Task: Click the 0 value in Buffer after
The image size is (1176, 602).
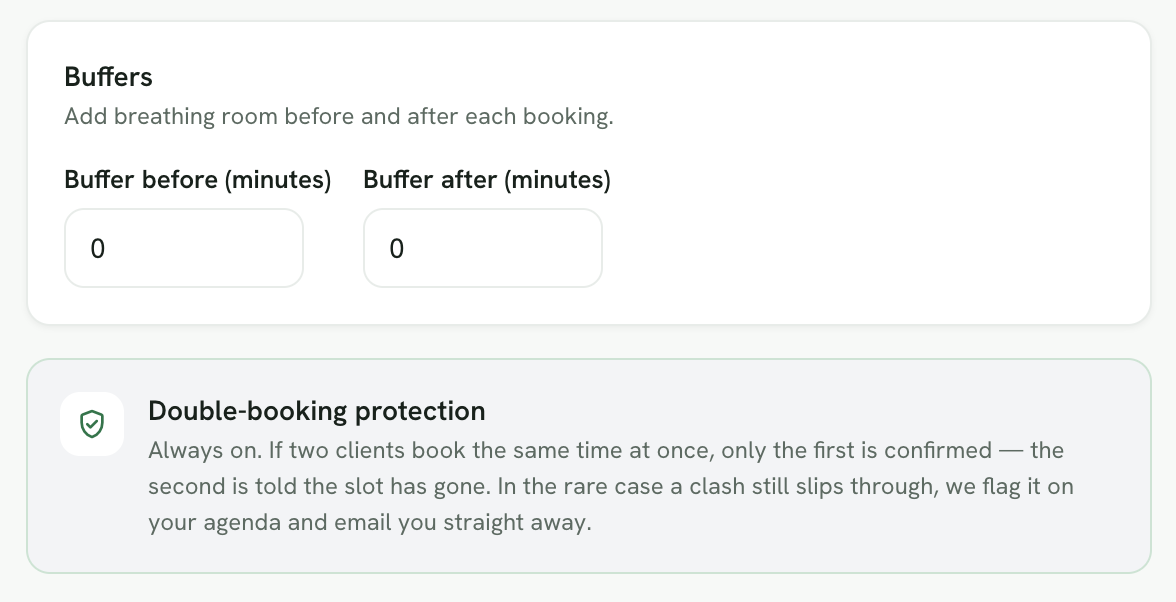Action: [x=397, y=249]
